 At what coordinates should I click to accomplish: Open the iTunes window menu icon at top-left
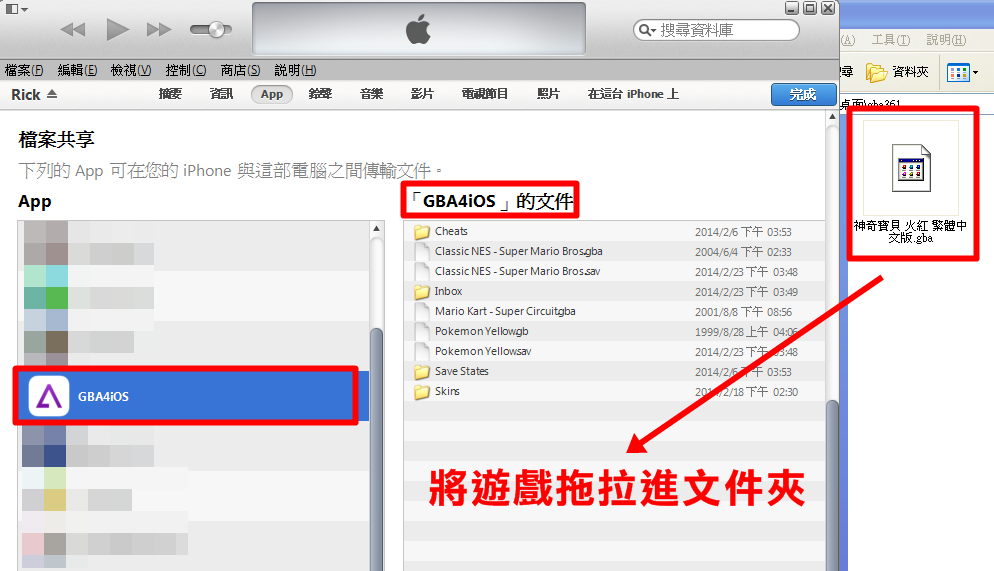tap(16, 9)
